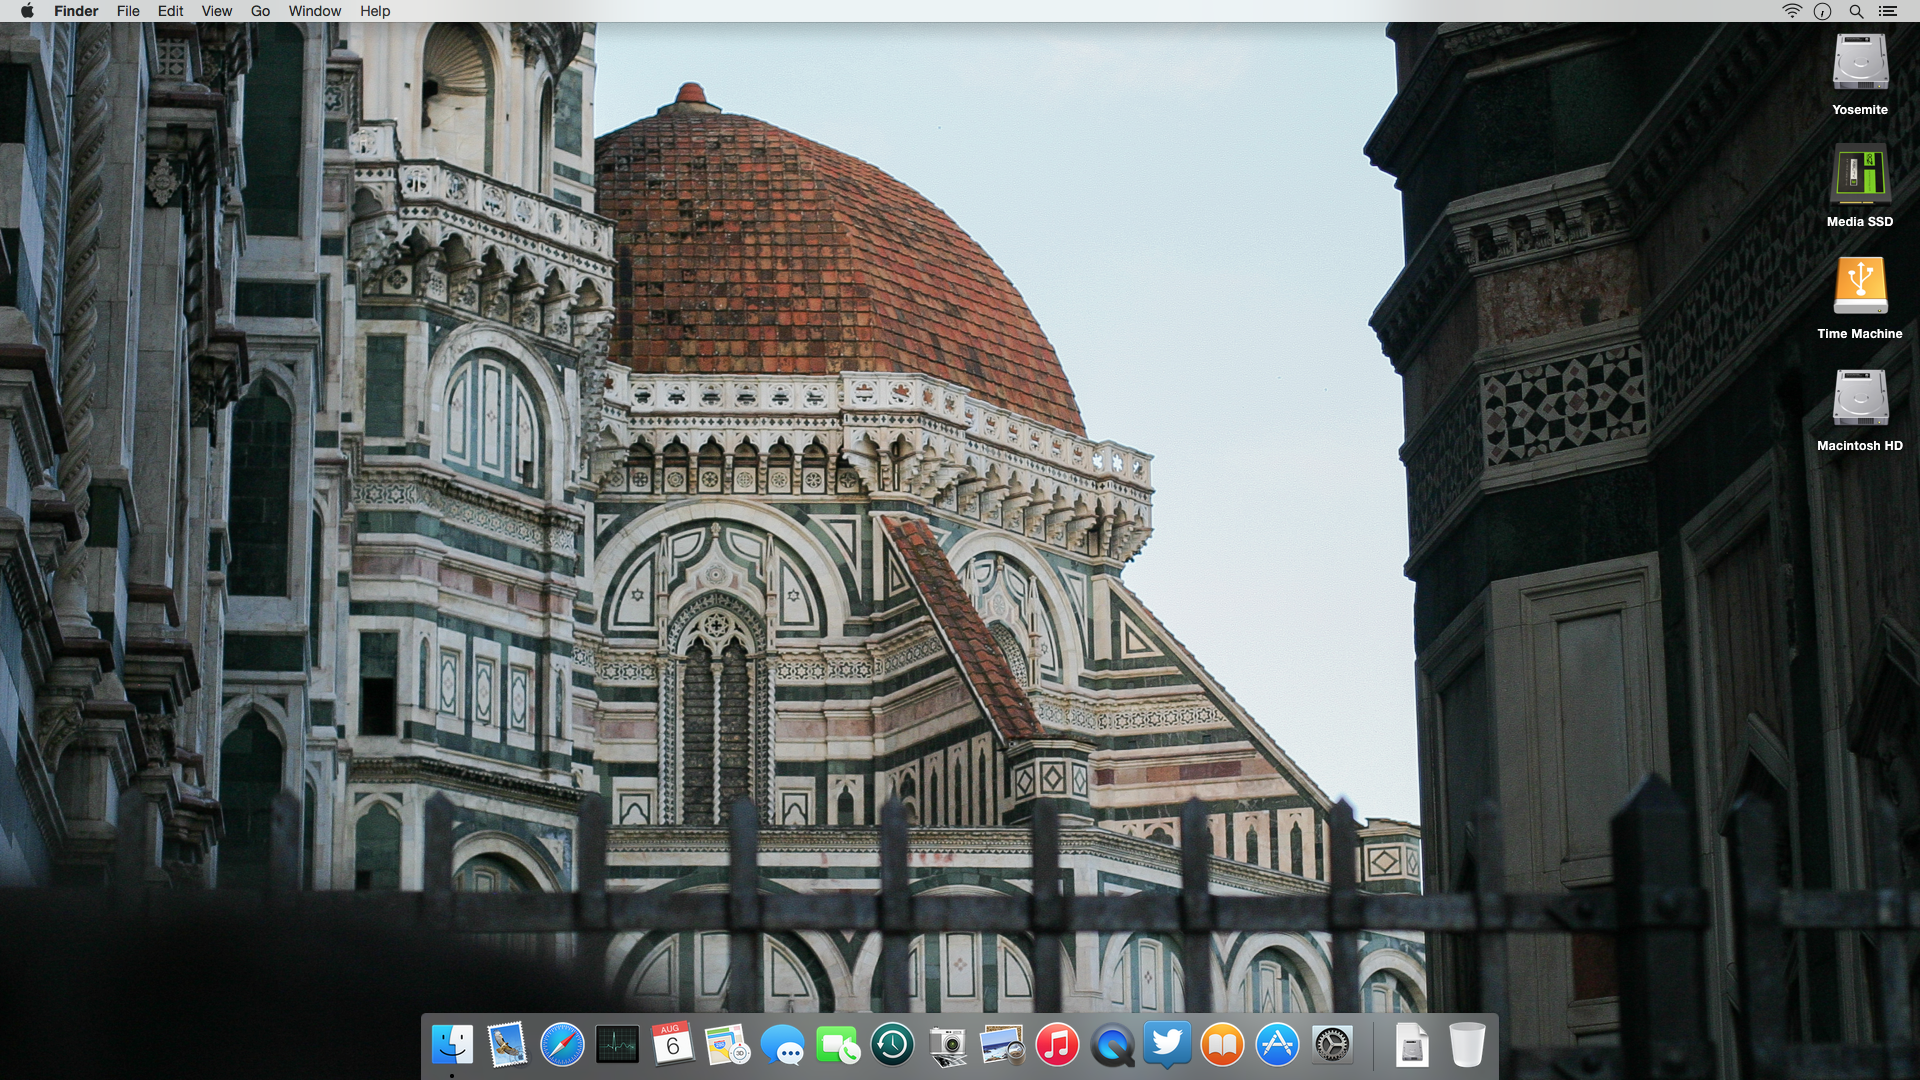Open the Go menu
The image size is (1920, 1080).
pos(260,11)
